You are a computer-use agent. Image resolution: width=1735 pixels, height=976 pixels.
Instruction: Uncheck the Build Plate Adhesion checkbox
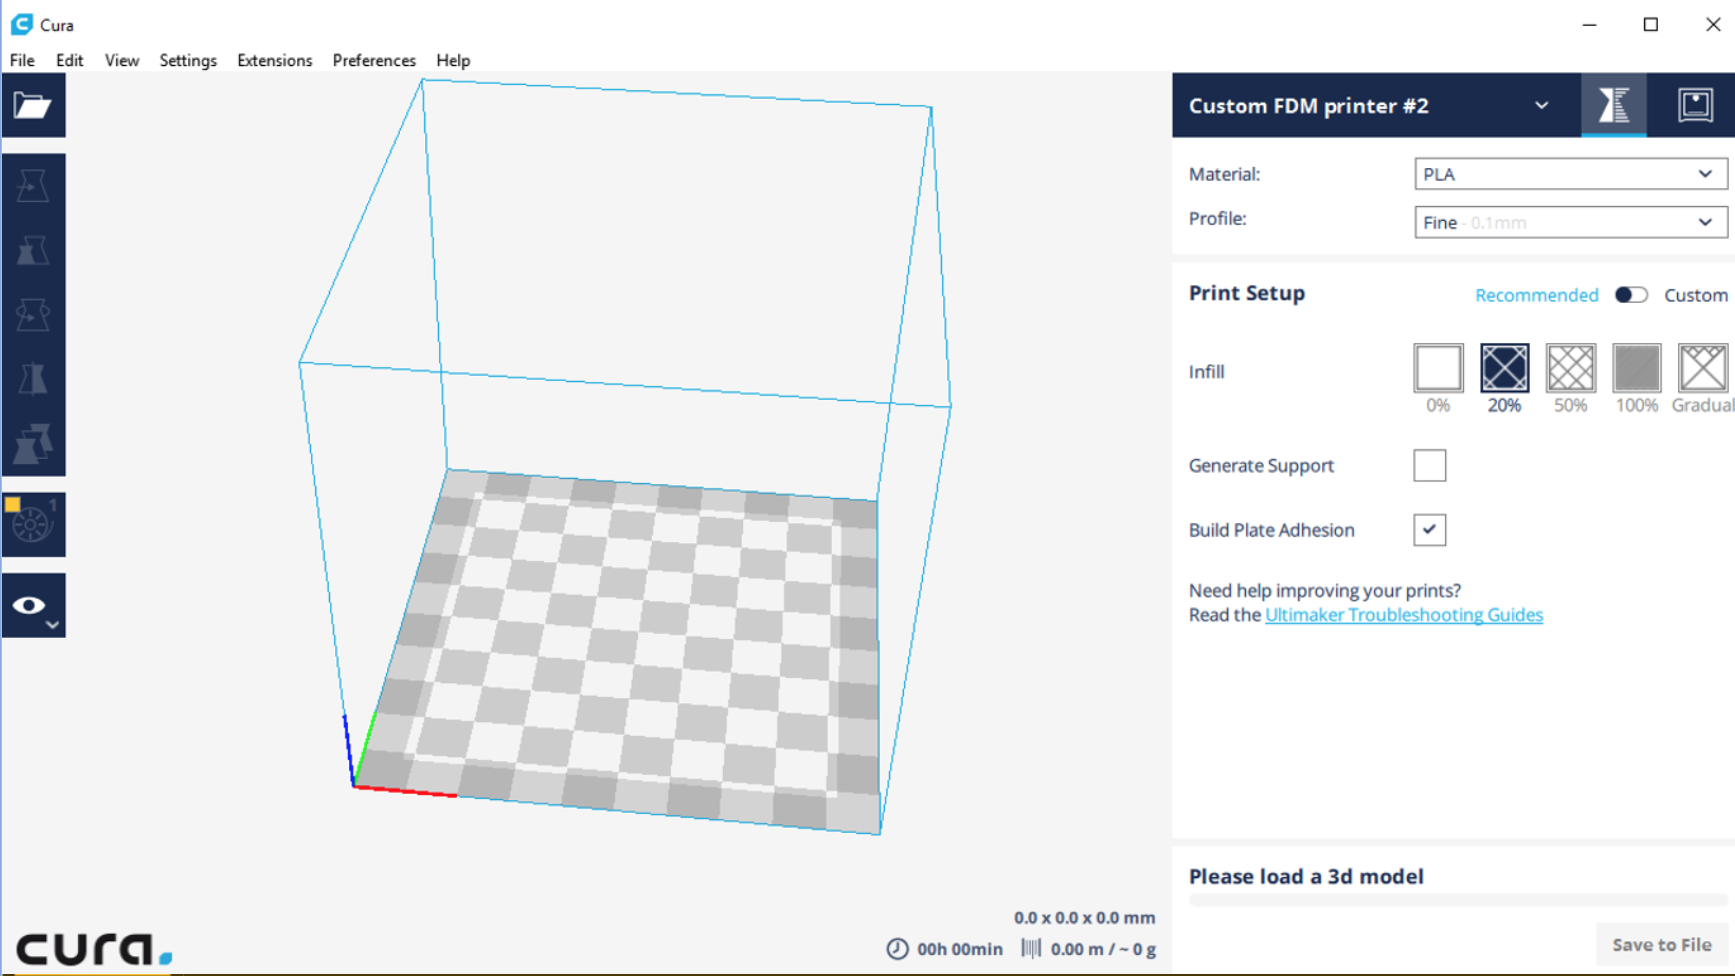pos(1430,530)
